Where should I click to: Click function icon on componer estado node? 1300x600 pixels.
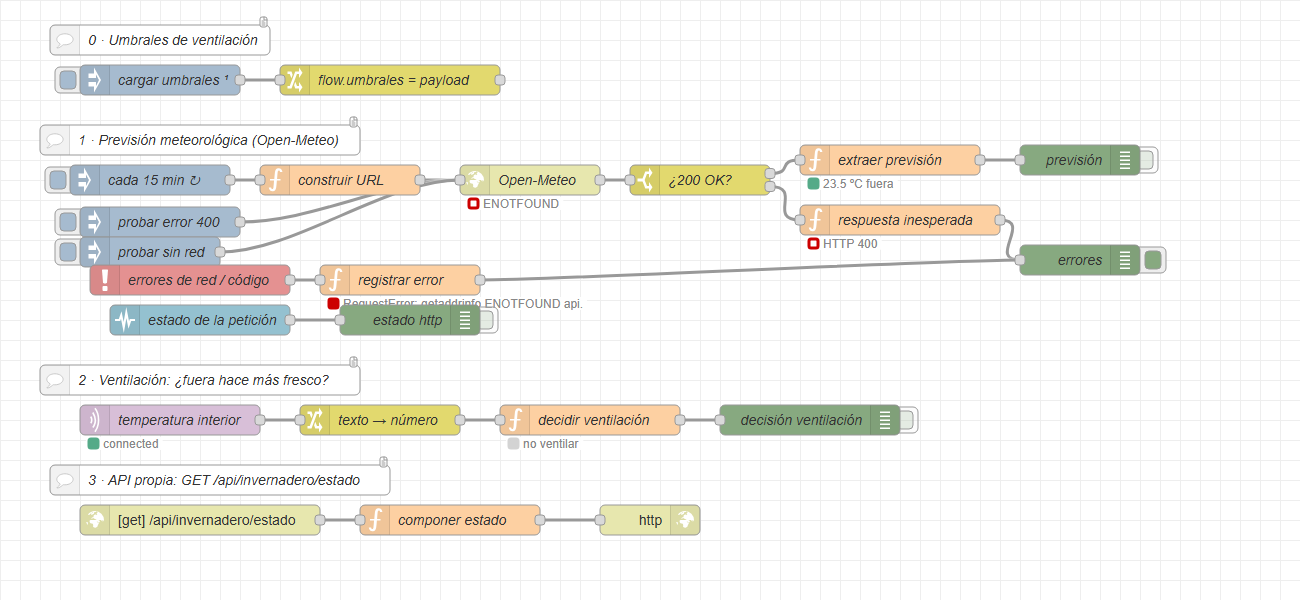pos(375,520)
